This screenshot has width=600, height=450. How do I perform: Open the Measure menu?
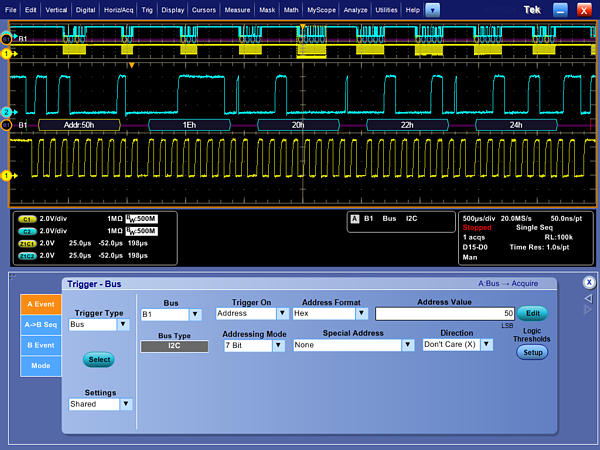click(x=237, y=9)
